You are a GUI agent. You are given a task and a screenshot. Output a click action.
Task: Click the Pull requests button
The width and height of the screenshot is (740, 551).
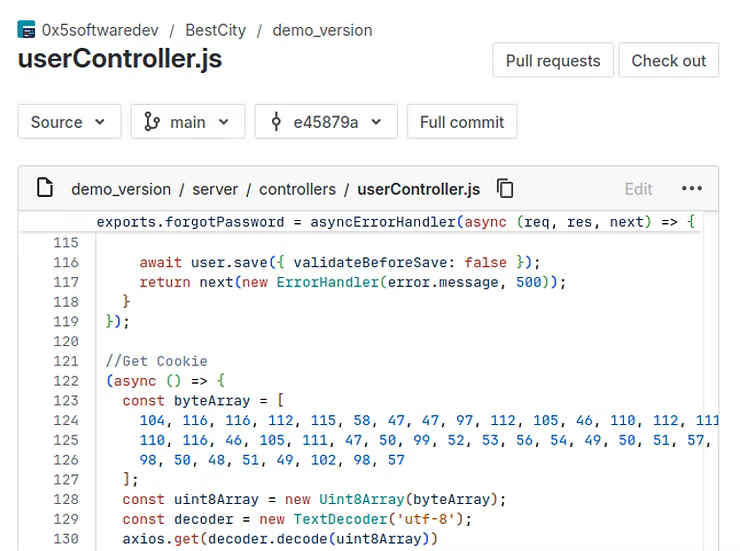click(553, 60)
